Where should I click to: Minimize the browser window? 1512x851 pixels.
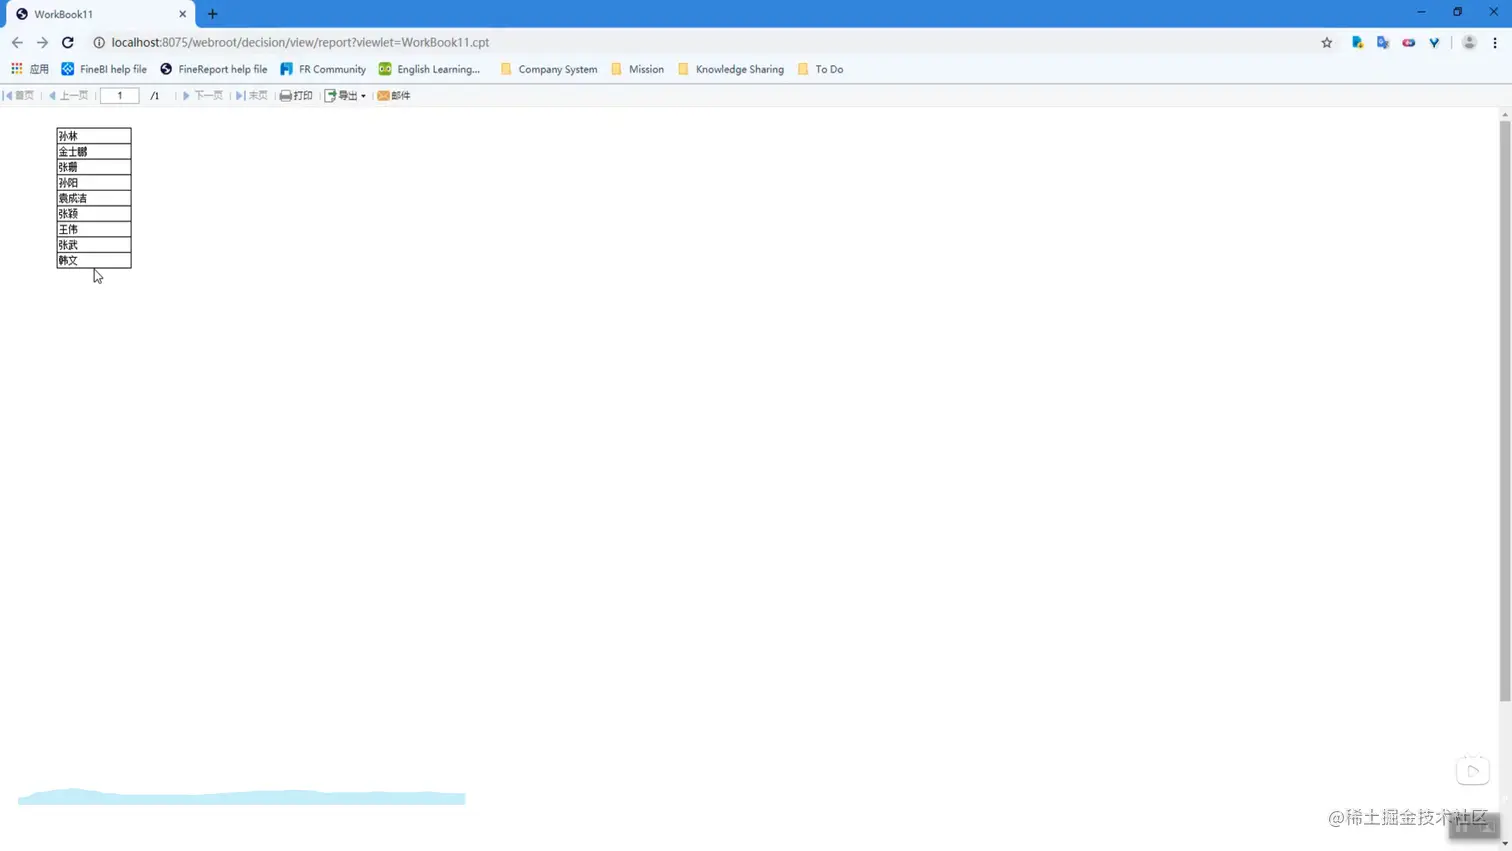coord(1421,12)
